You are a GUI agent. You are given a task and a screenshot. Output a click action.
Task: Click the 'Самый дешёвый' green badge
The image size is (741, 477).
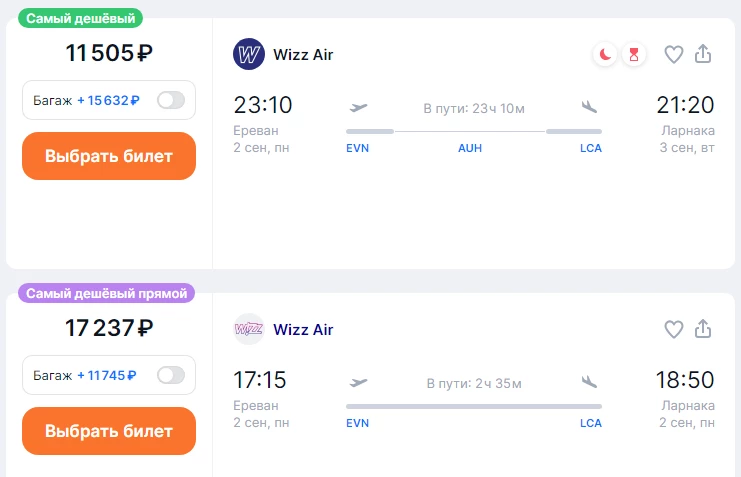point(81,18)
